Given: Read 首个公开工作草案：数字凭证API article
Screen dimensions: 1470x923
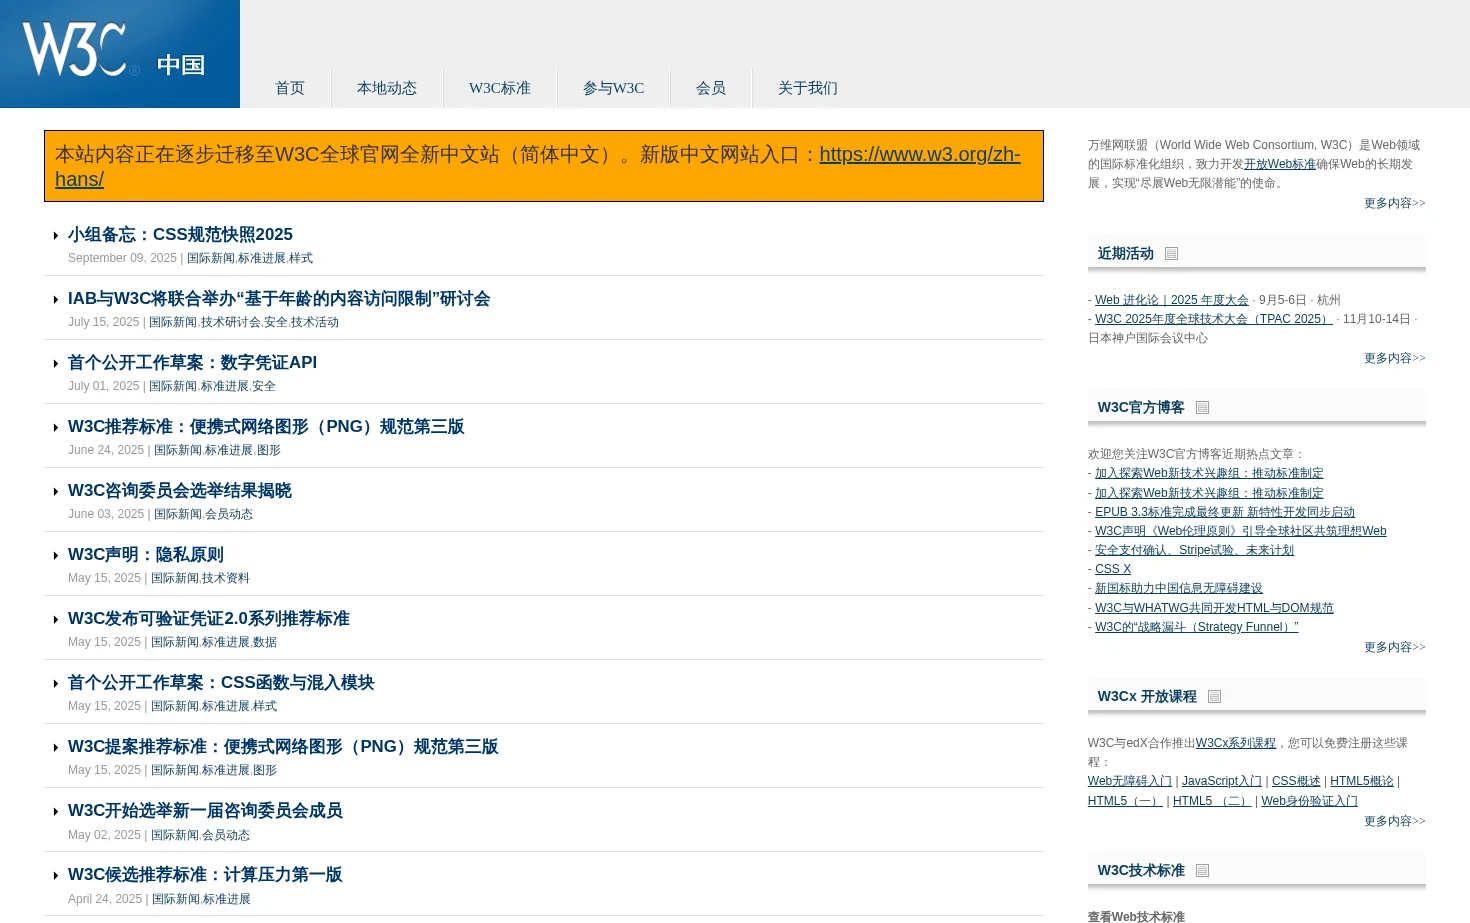Looking at the screenshot, I should (x=192, y=363).
